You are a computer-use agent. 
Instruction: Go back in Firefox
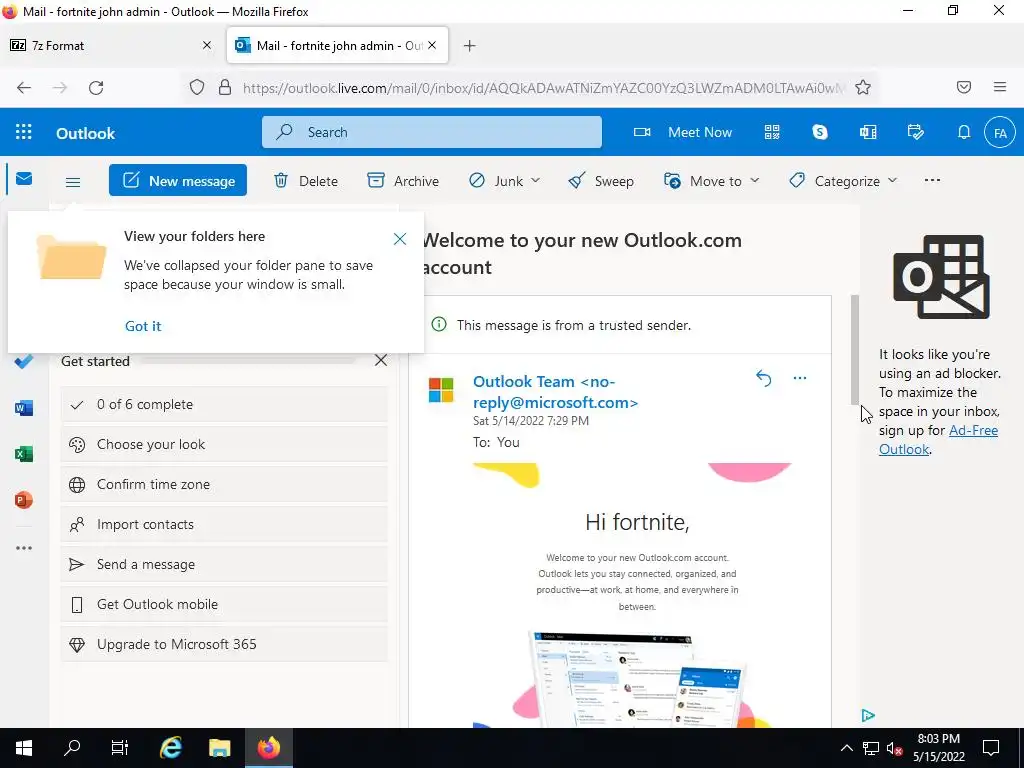point(24,88)
